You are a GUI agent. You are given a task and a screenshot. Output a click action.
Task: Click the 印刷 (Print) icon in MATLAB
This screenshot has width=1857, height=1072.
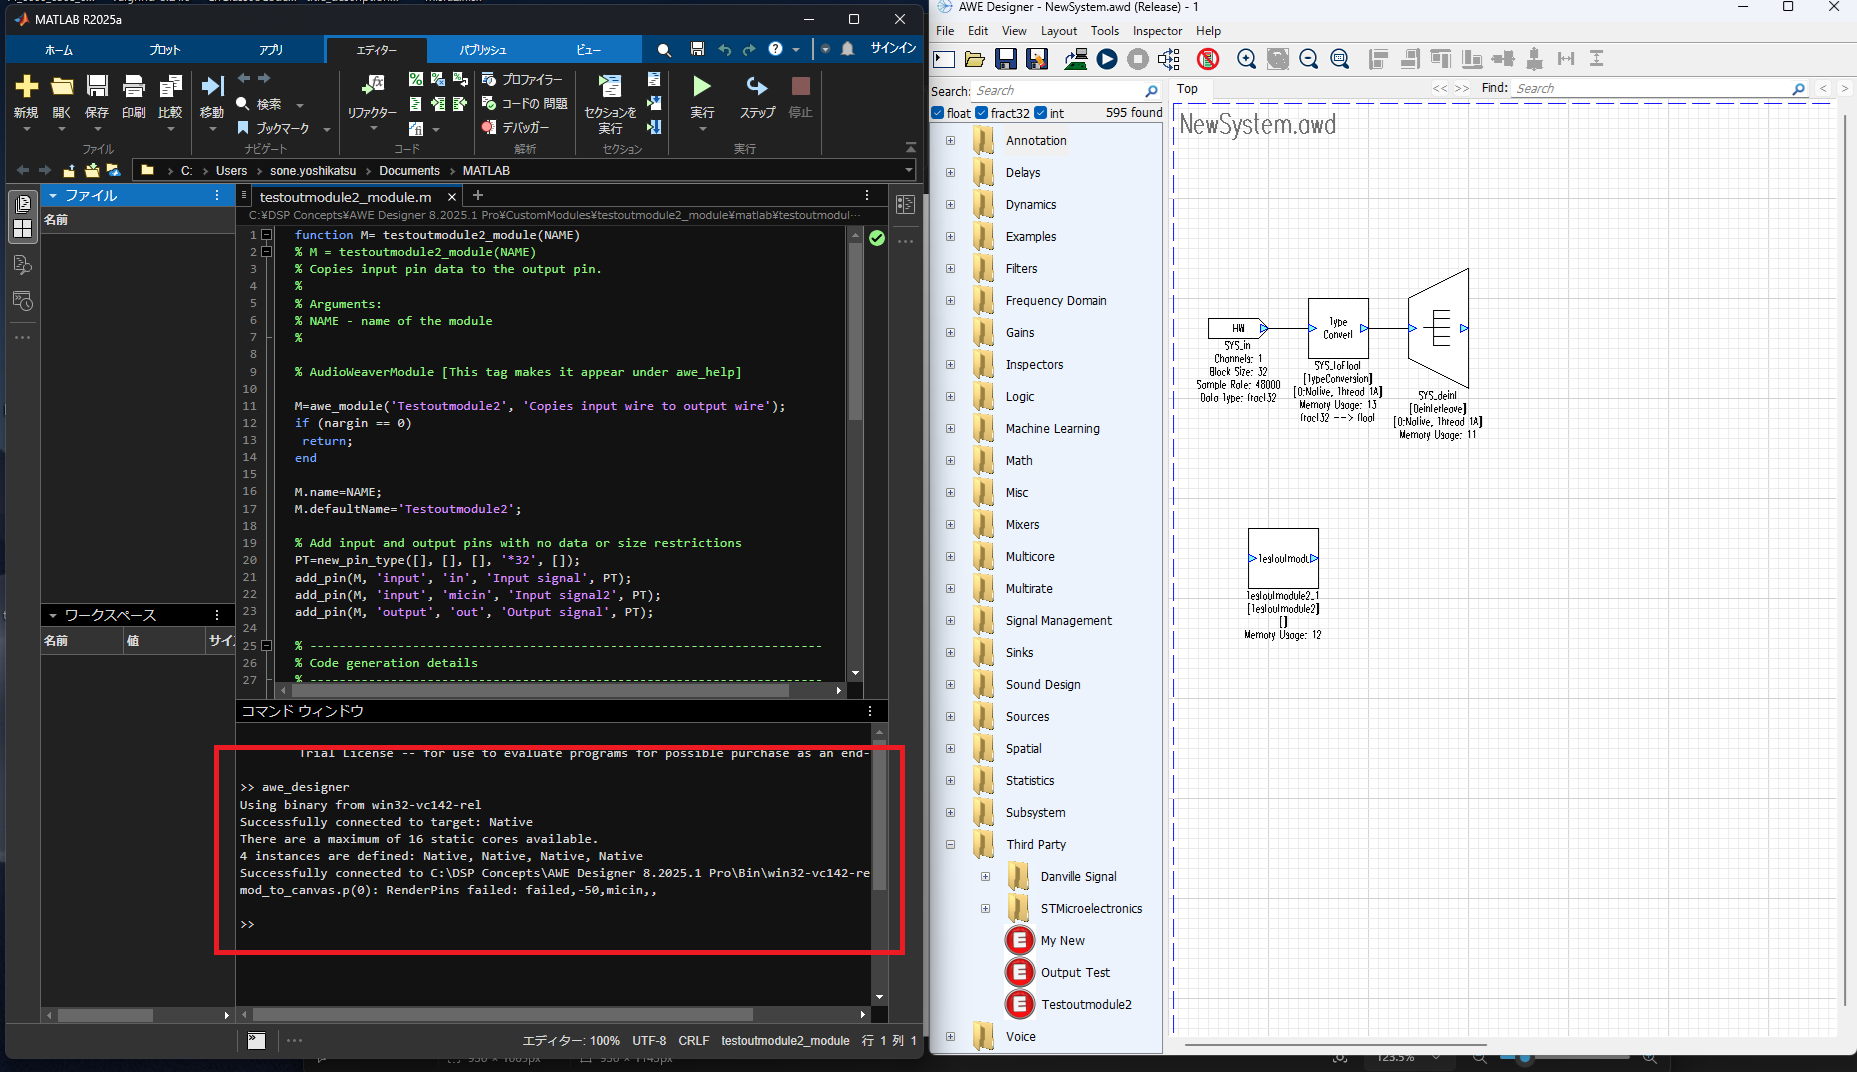133,87
